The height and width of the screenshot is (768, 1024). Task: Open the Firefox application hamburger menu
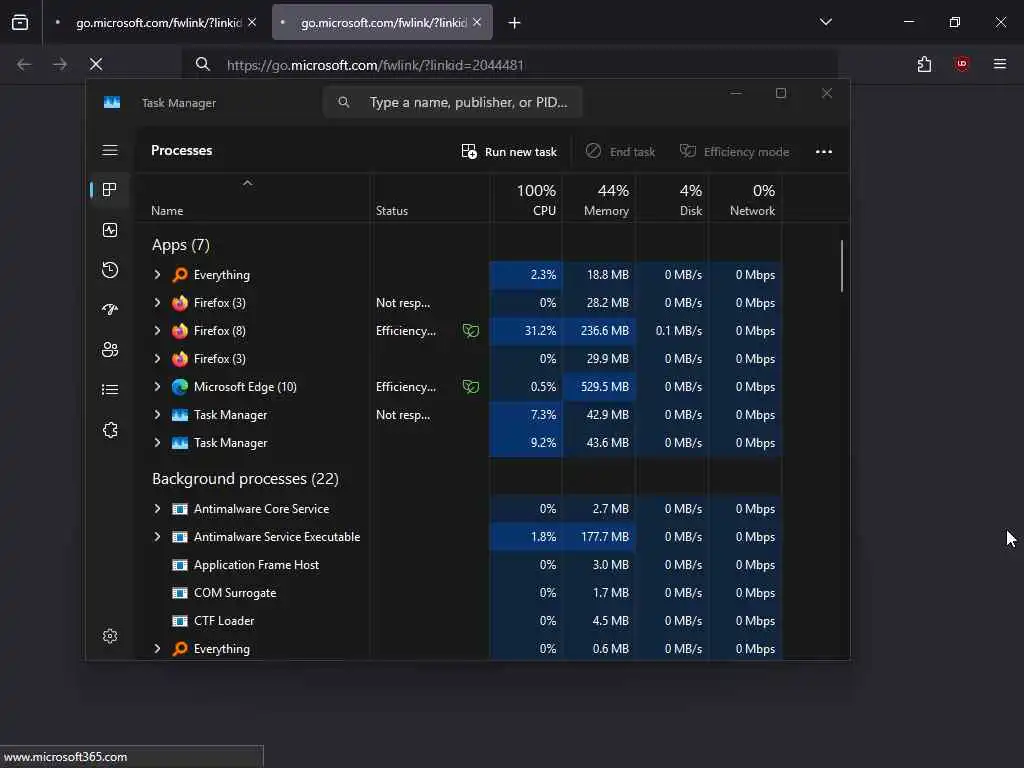(x=1000, y=64)
